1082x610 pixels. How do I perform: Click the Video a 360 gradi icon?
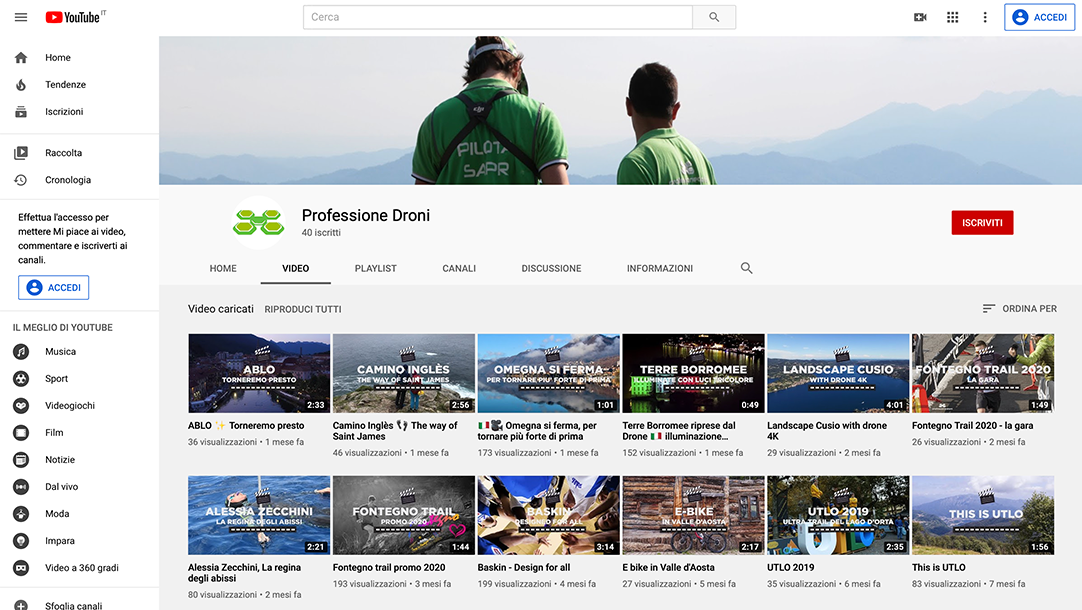pyautogui.click(x=21, y=567)
